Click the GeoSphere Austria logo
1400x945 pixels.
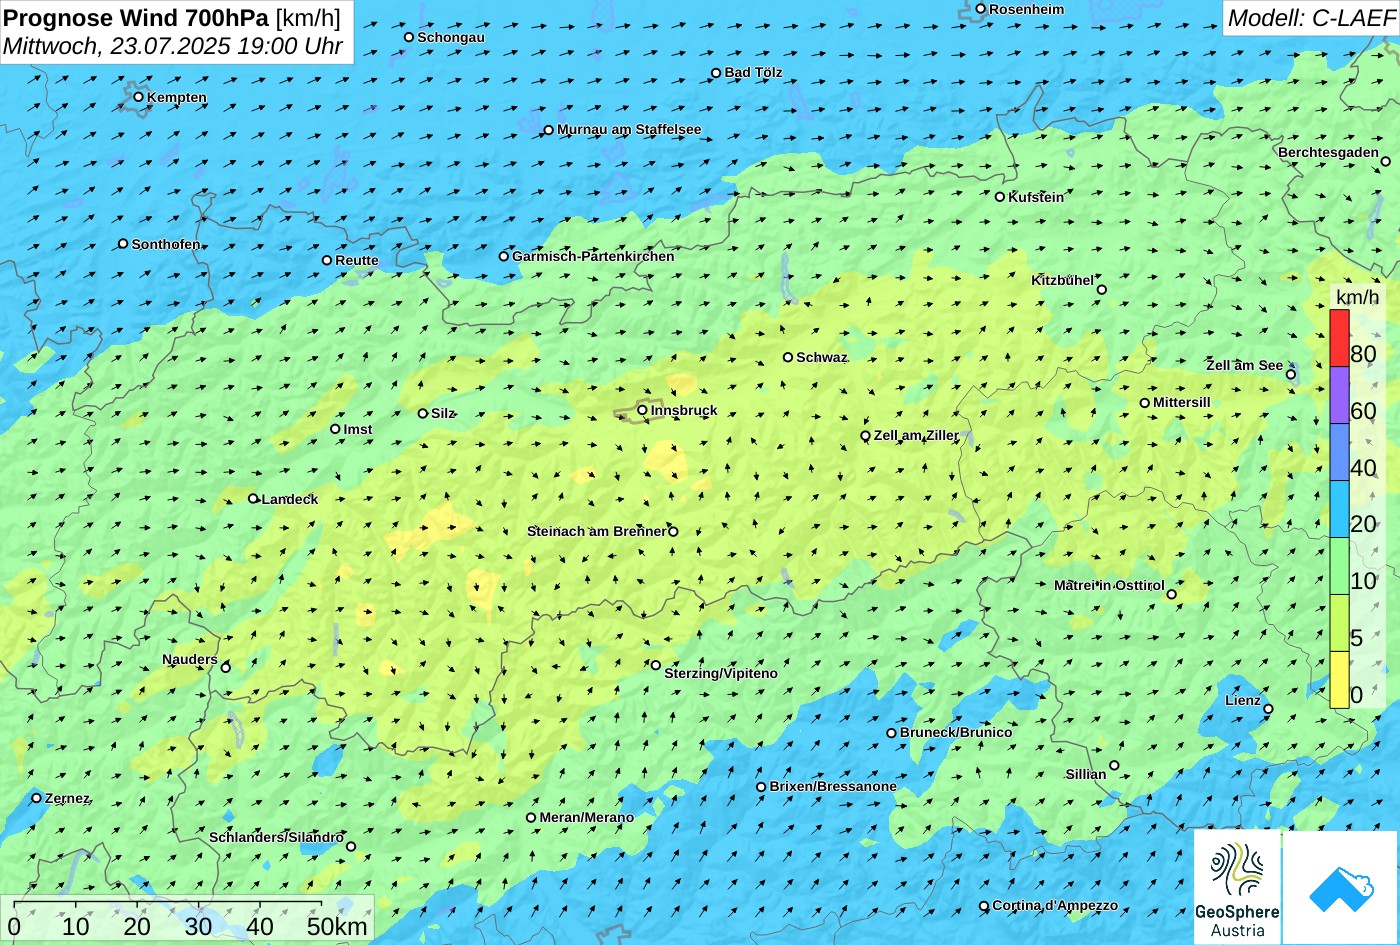point(1237,888)
